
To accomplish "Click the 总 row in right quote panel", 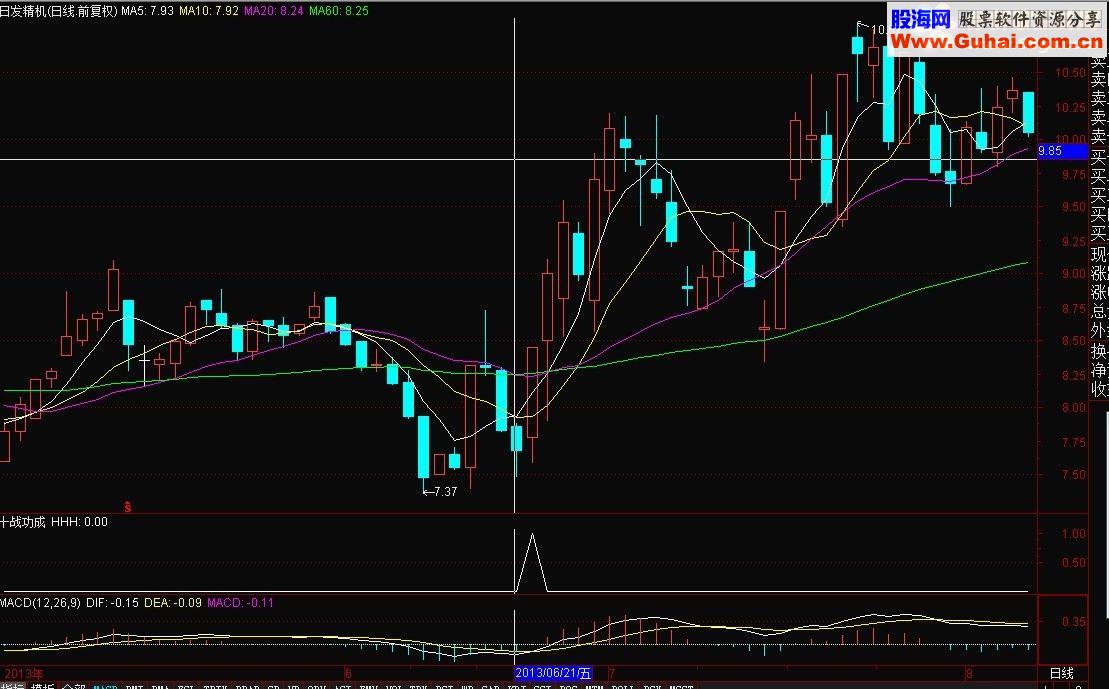I will [1099, 311].
